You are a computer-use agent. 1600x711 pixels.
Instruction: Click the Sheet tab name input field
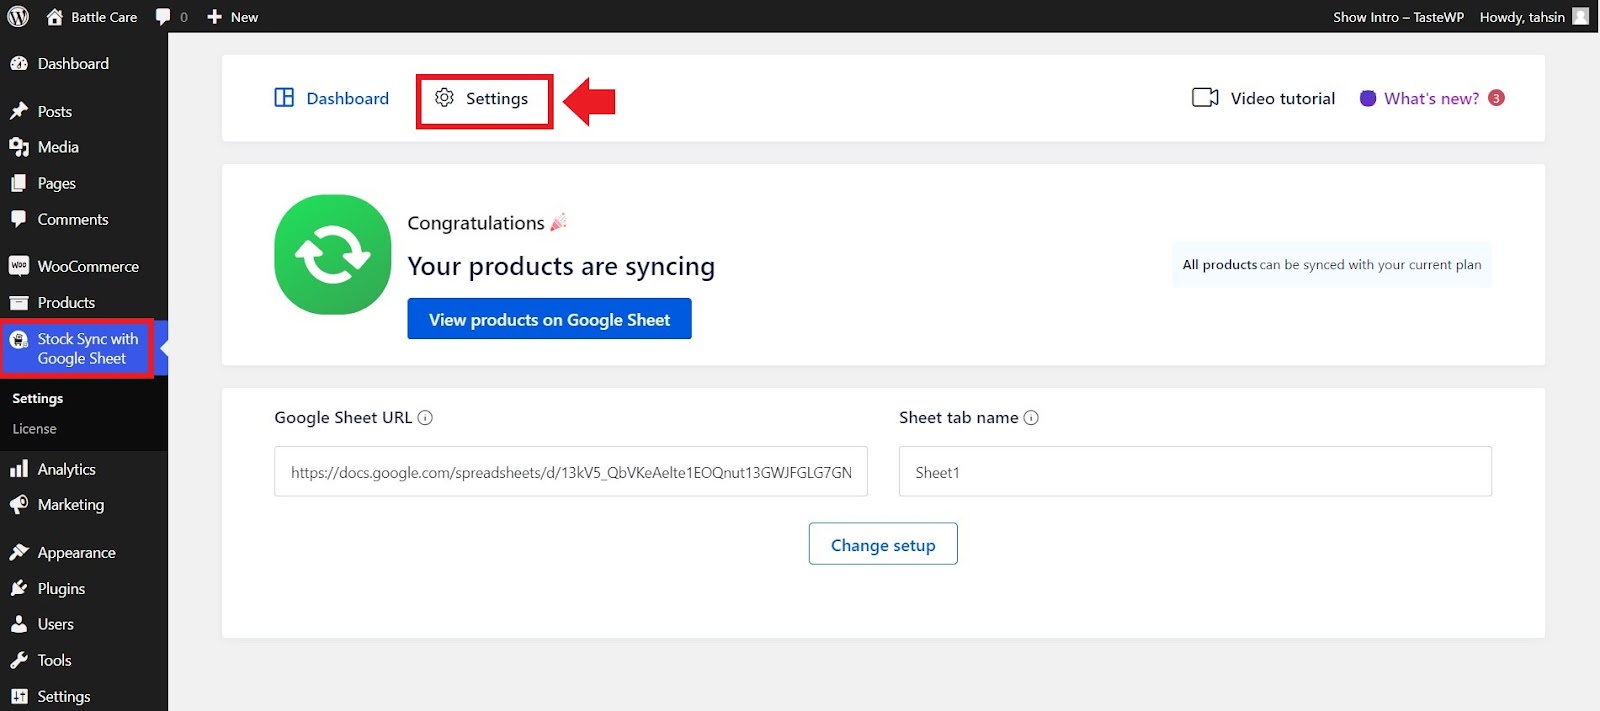point(1195,471)
